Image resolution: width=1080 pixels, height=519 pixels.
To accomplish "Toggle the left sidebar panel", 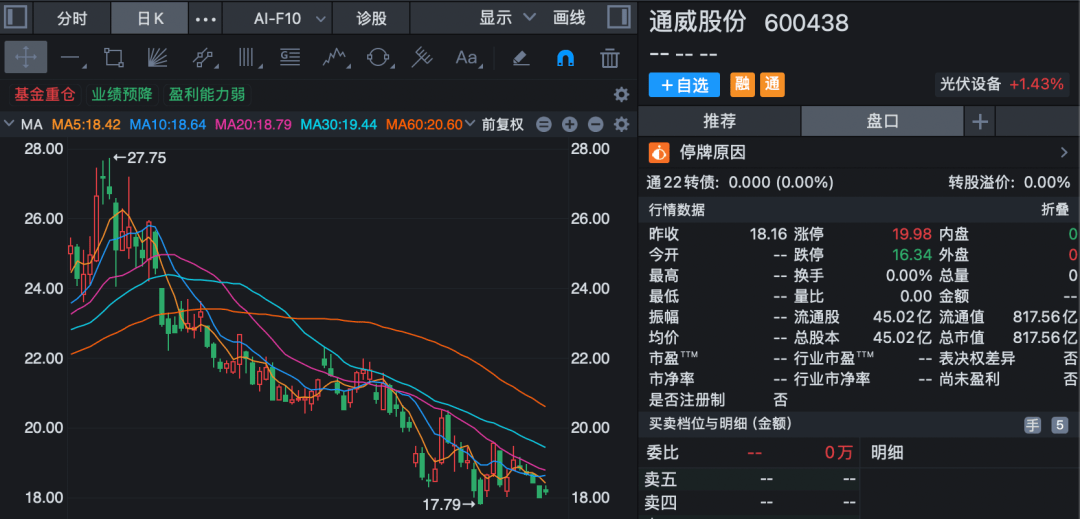I will click(x=17, y=18).
